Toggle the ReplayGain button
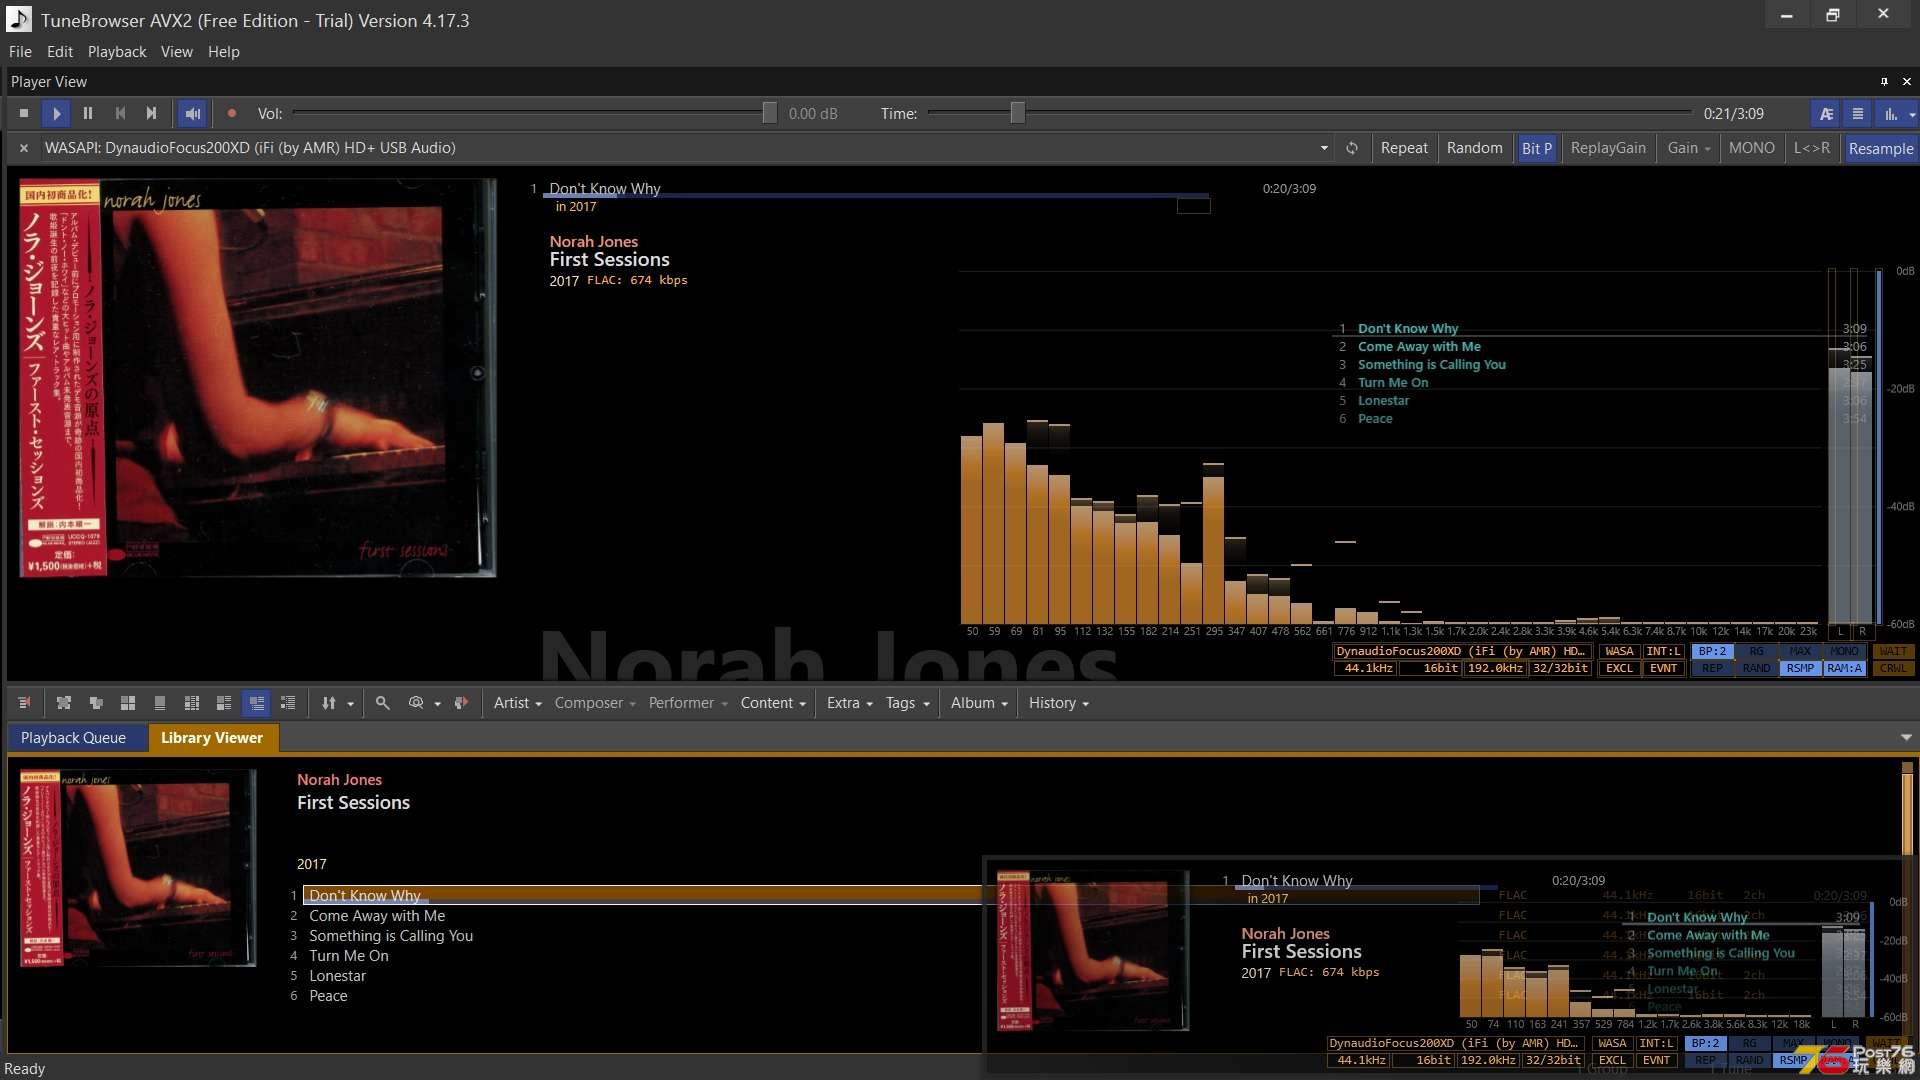This screenshot has height=1080, width=1920. [1608, 148]
